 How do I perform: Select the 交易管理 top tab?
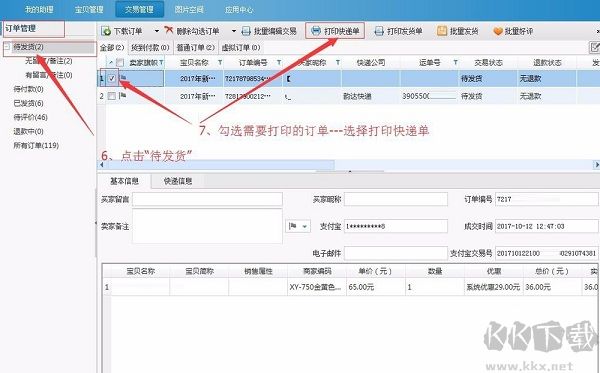(x=139, y=10)
